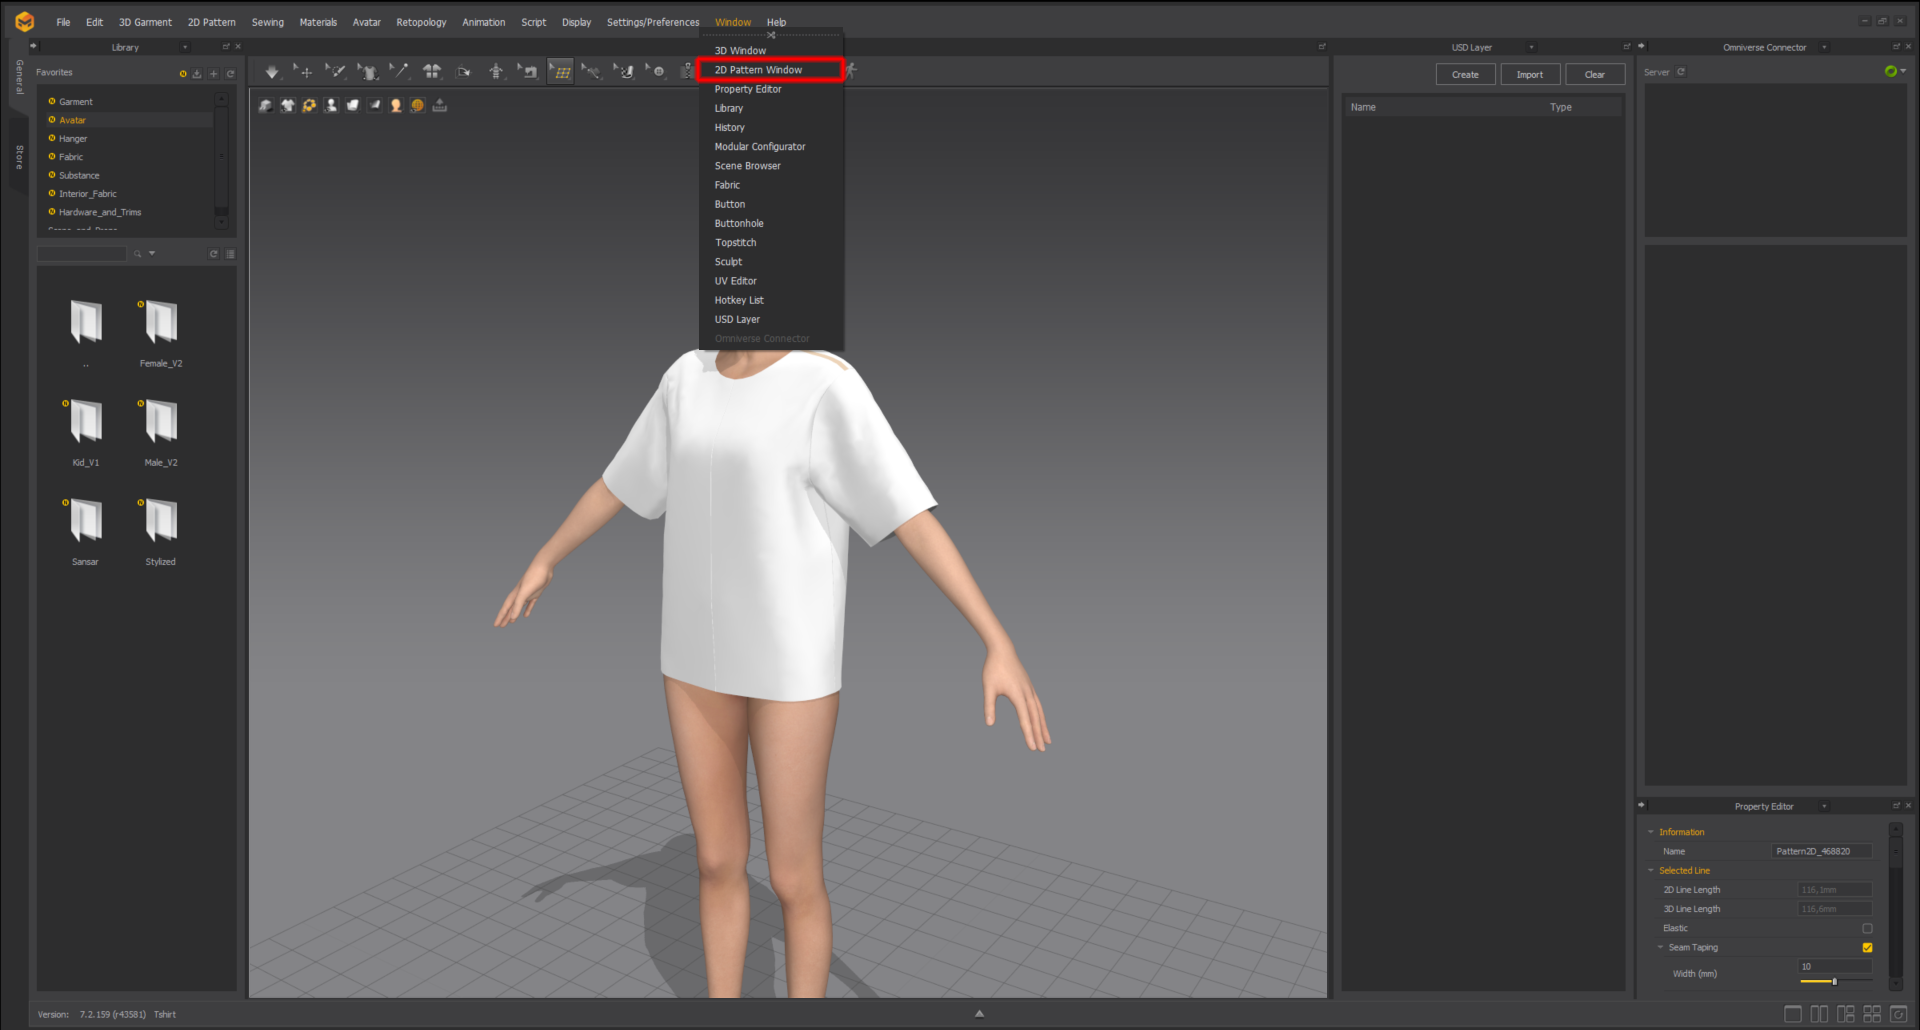
Task: Select the Simulate tool in the 3D toolbar
Action: pos(272,72)
